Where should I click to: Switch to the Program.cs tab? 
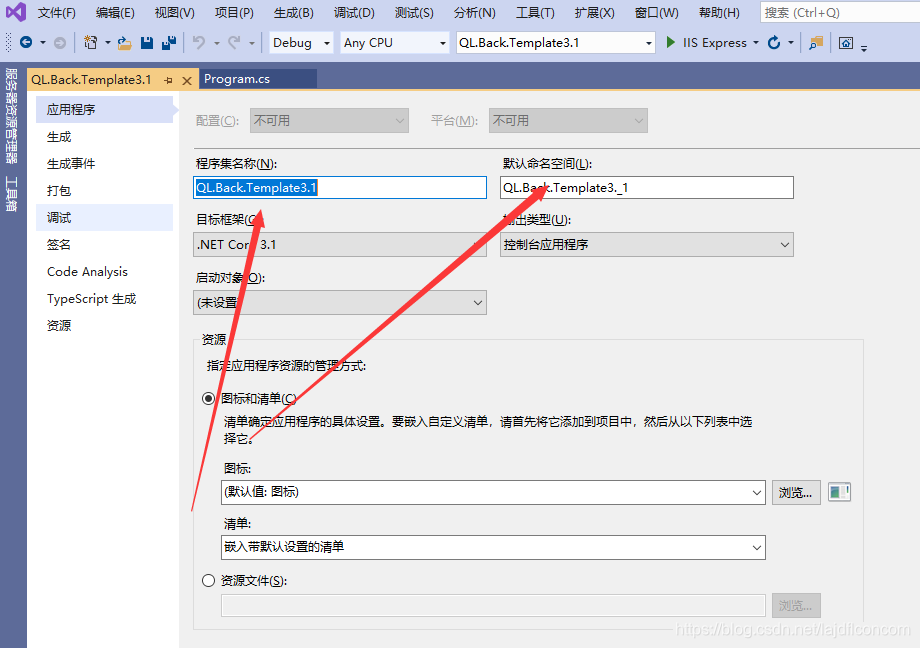(x=258, y=79)
